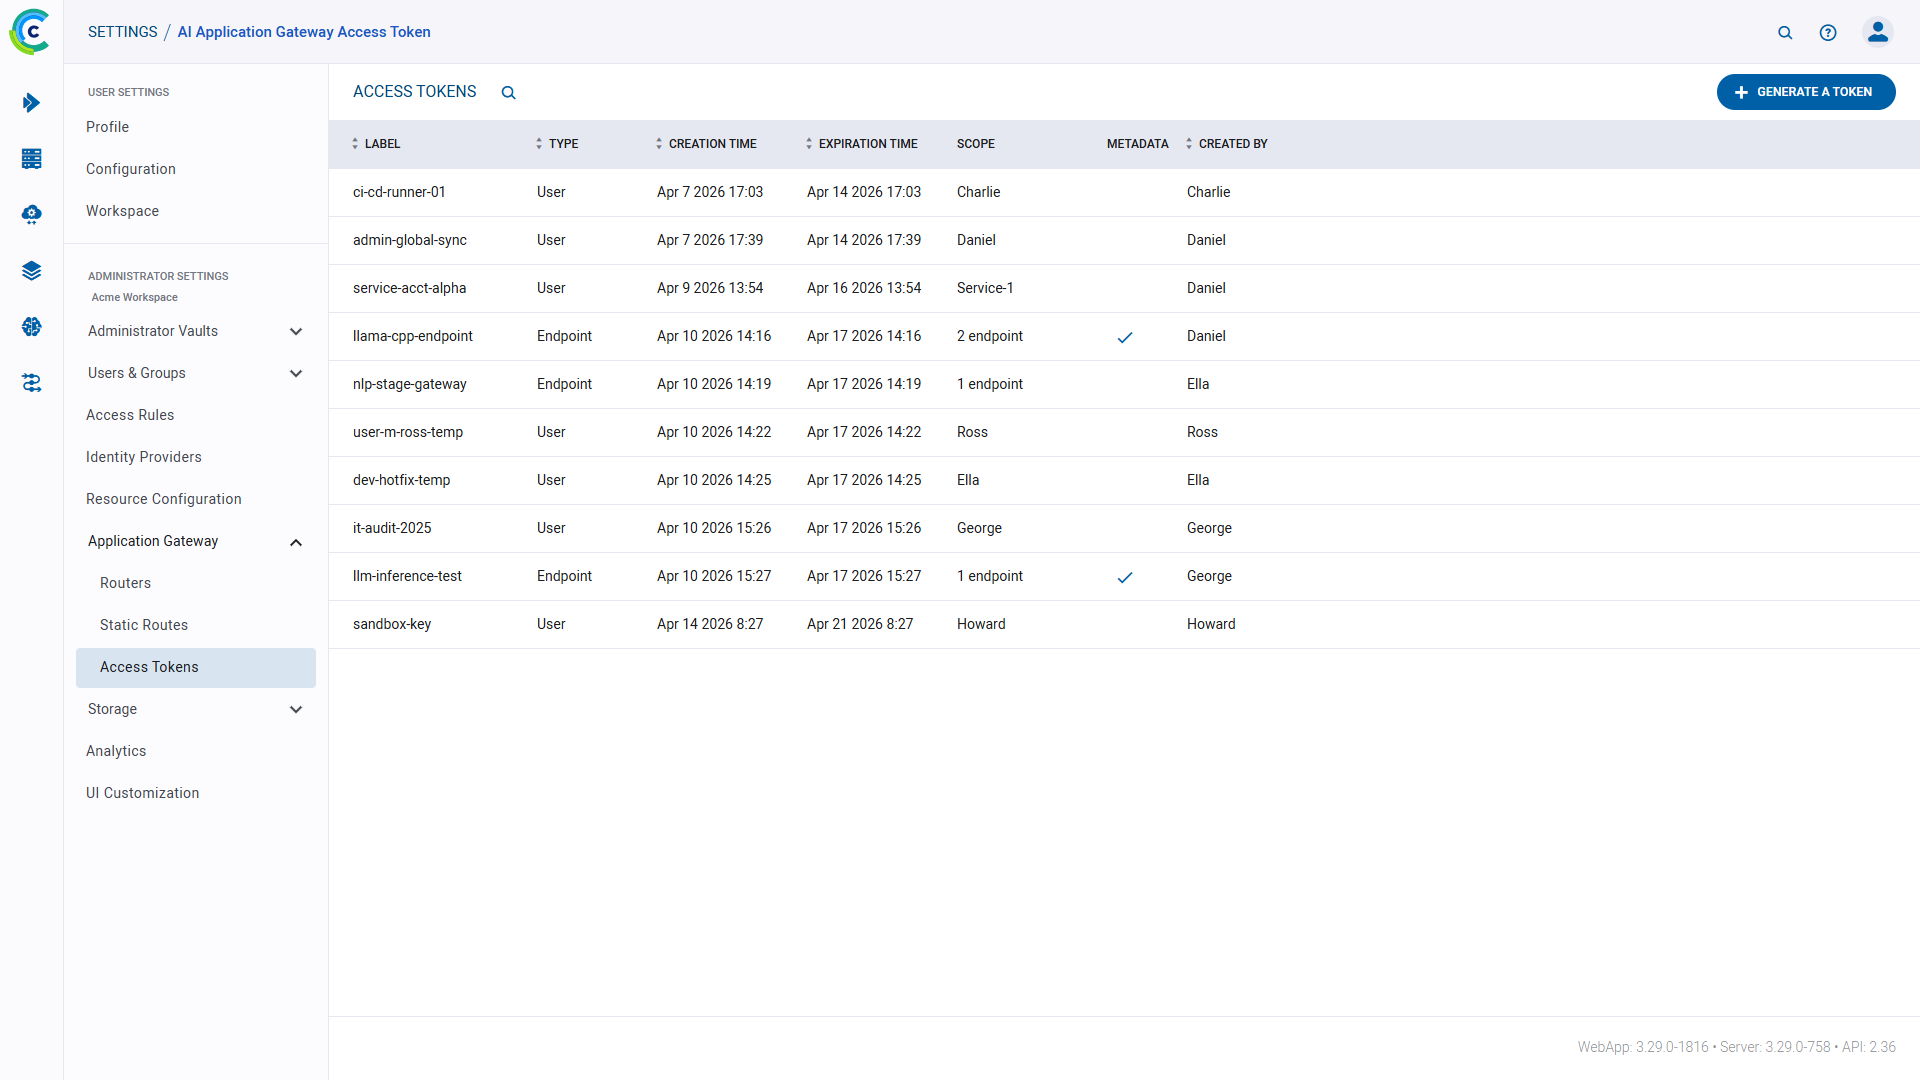
Task: Select the service-acct-alpha token row
Action: click(1124, 288)
